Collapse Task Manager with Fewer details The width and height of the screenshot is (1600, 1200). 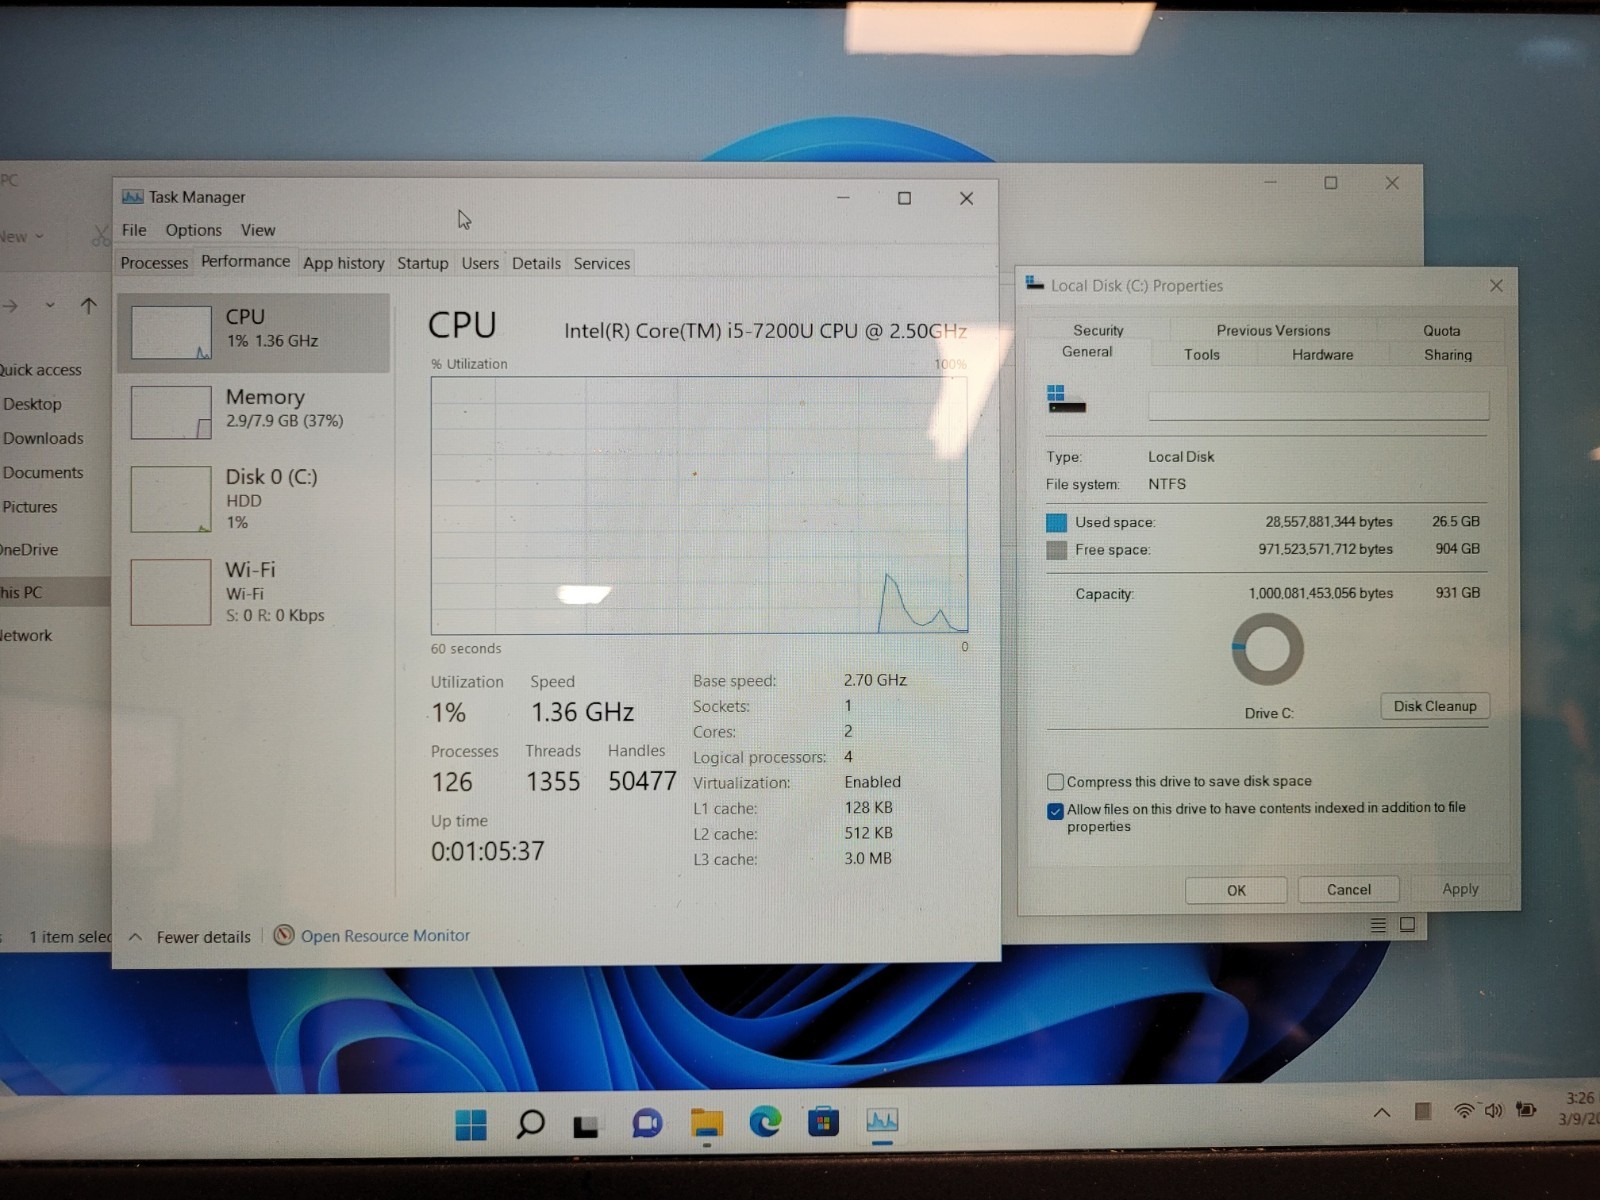click(190, 937)
